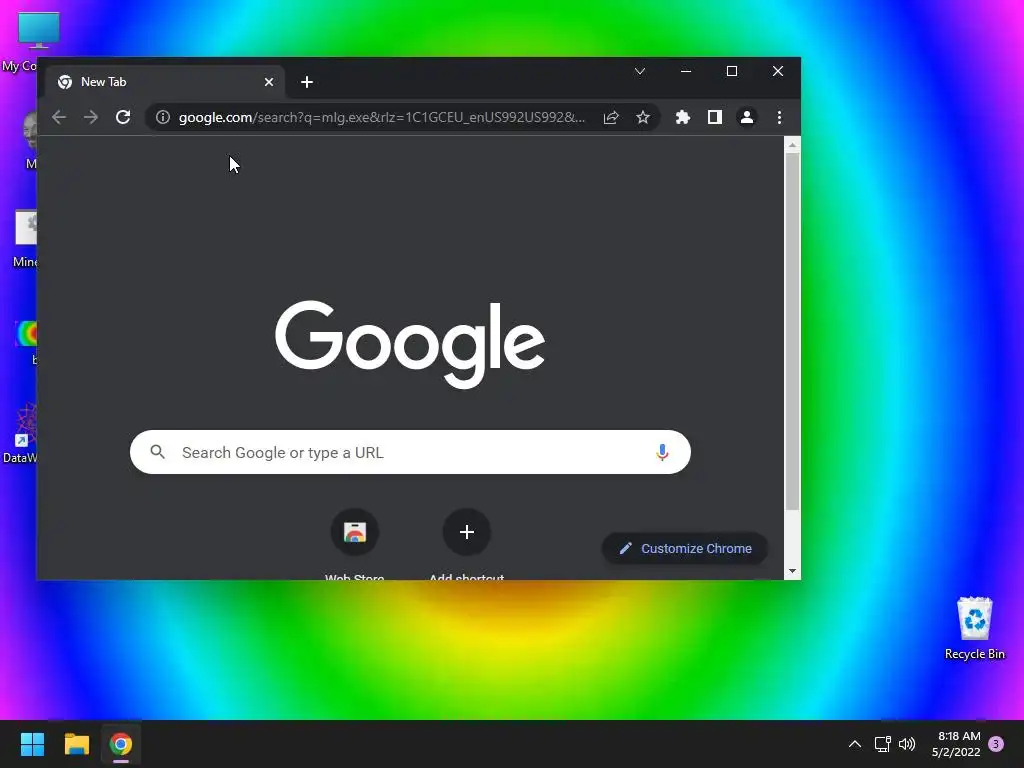The width and height of the screenshot is (1024, 768).
Task: Maximize the Chrome window
Action: [x=732, y=71]
